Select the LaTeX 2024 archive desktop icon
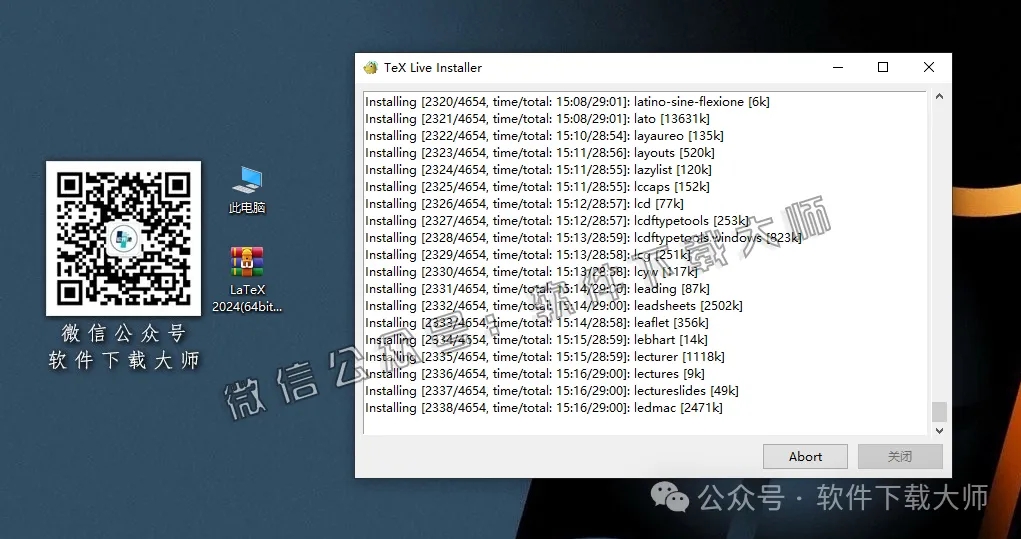The height and width of the screenshot is (539, 1021). pyautogui.click(x=247, y=262)
